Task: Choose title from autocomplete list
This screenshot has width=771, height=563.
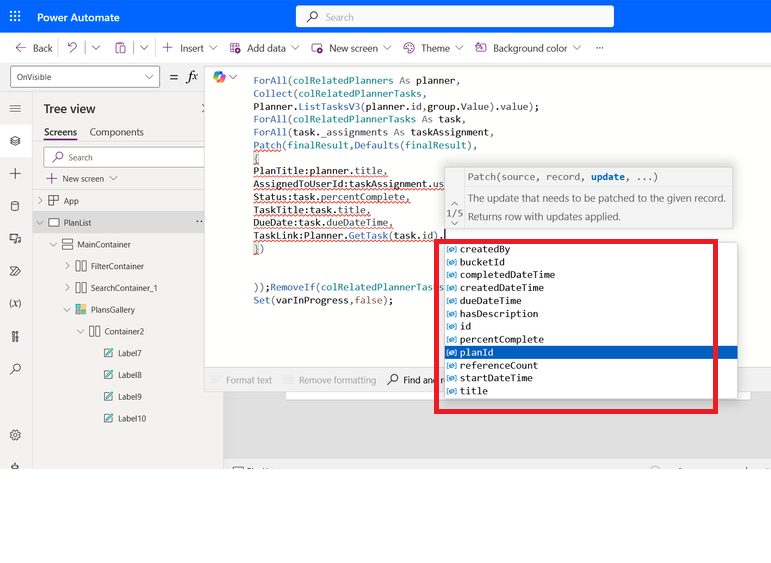Action: [x=591, y=391]
